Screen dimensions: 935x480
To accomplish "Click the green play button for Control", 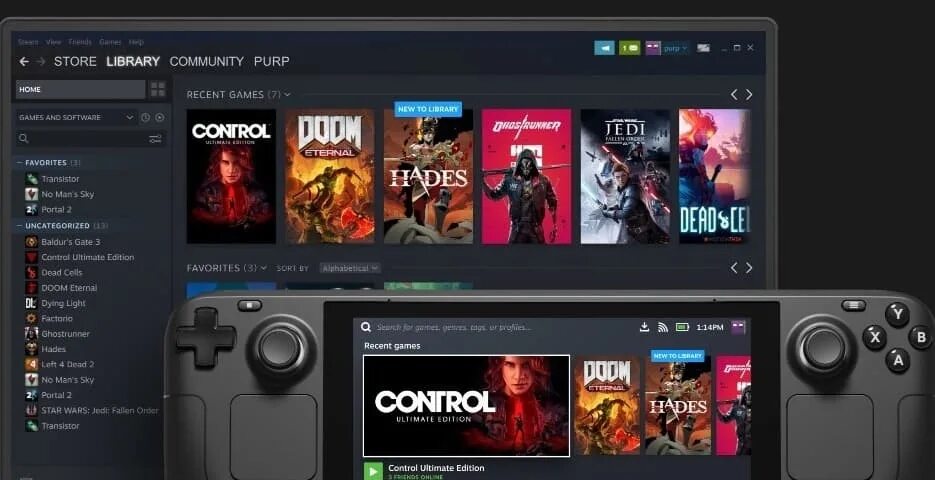I will pos(373,471).
